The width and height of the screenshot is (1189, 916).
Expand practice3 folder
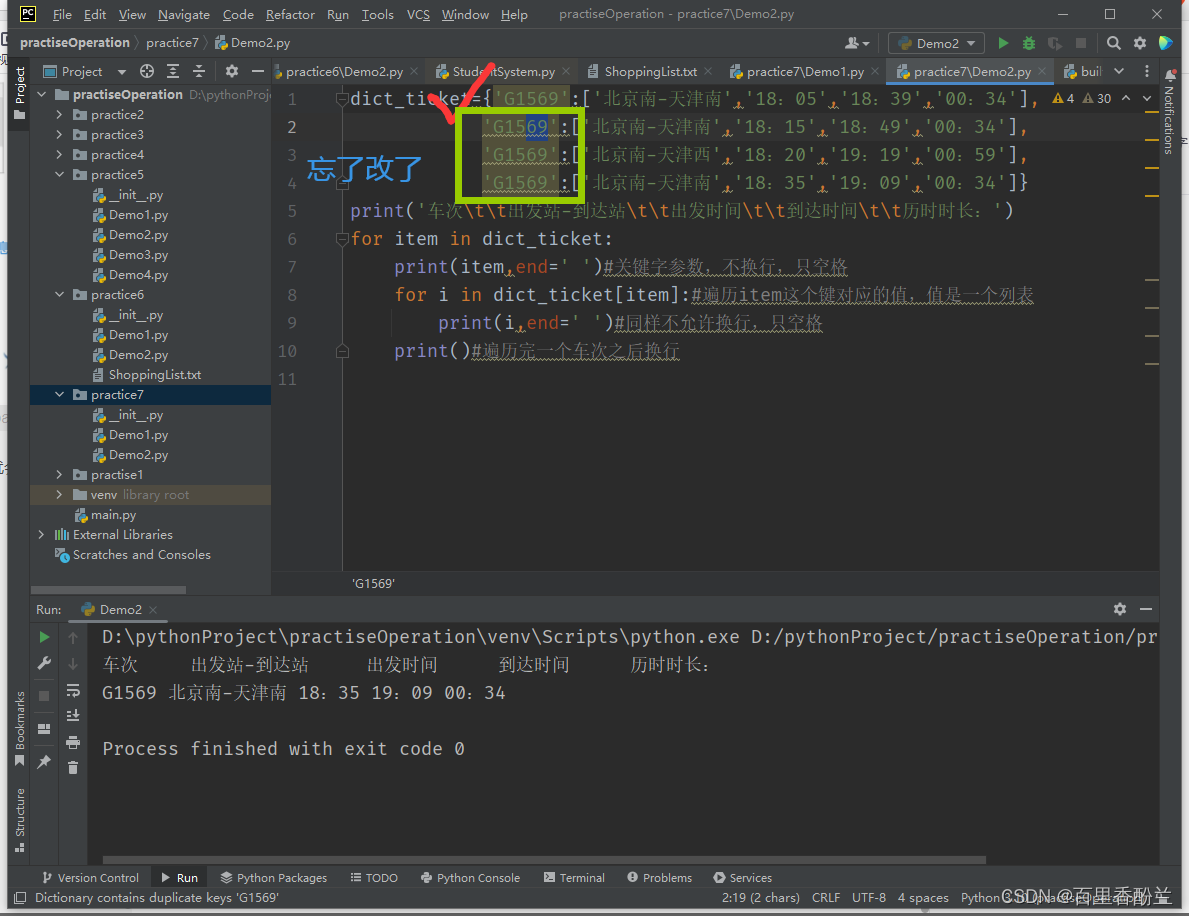click(x=59, y=134)
